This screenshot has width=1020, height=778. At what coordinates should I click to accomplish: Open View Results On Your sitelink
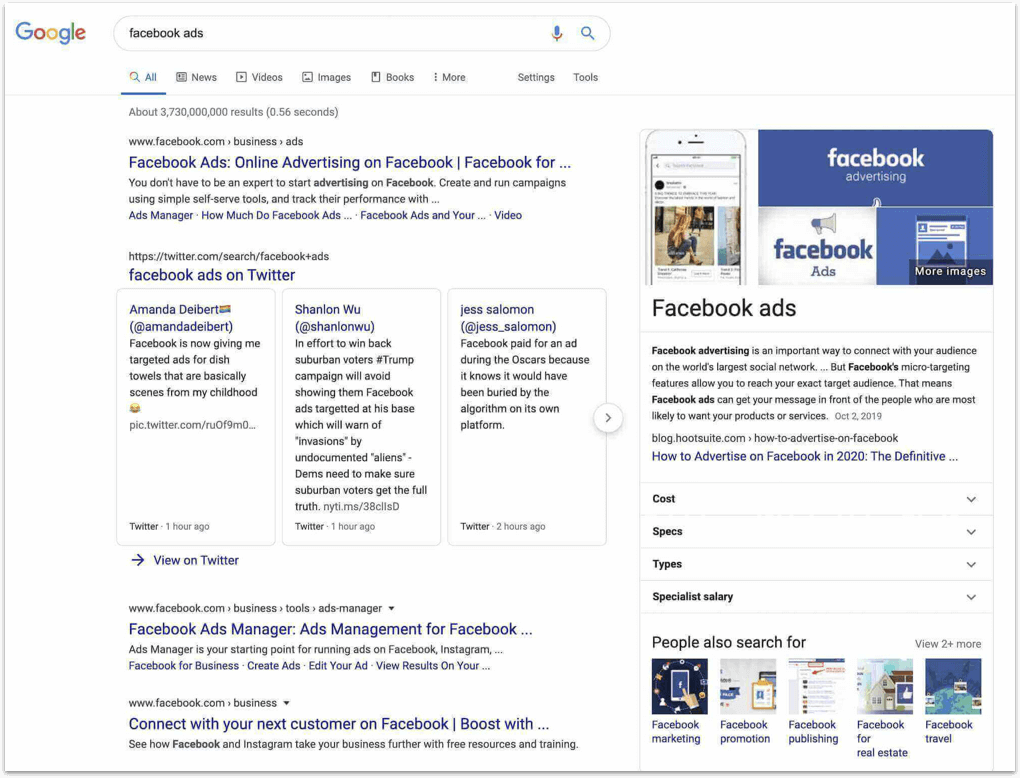[433, 666]
